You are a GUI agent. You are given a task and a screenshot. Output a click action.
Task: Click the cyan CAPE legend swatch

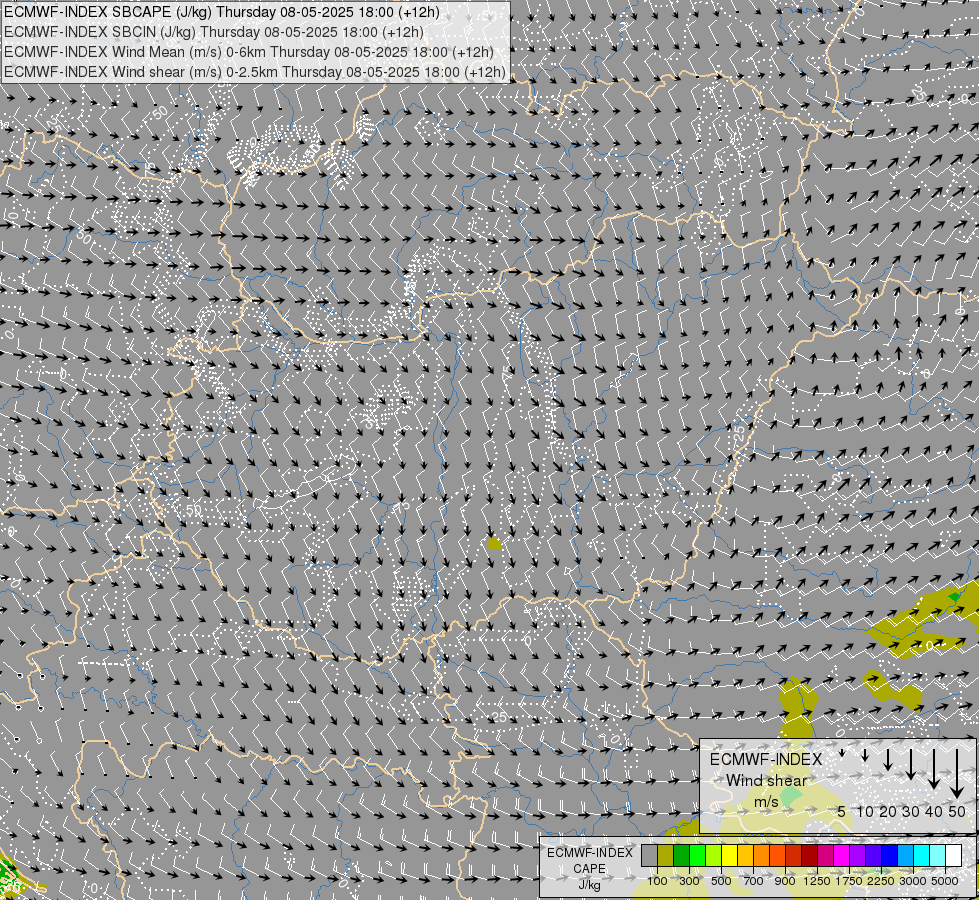pyautogui.click(x=922, y=856)
